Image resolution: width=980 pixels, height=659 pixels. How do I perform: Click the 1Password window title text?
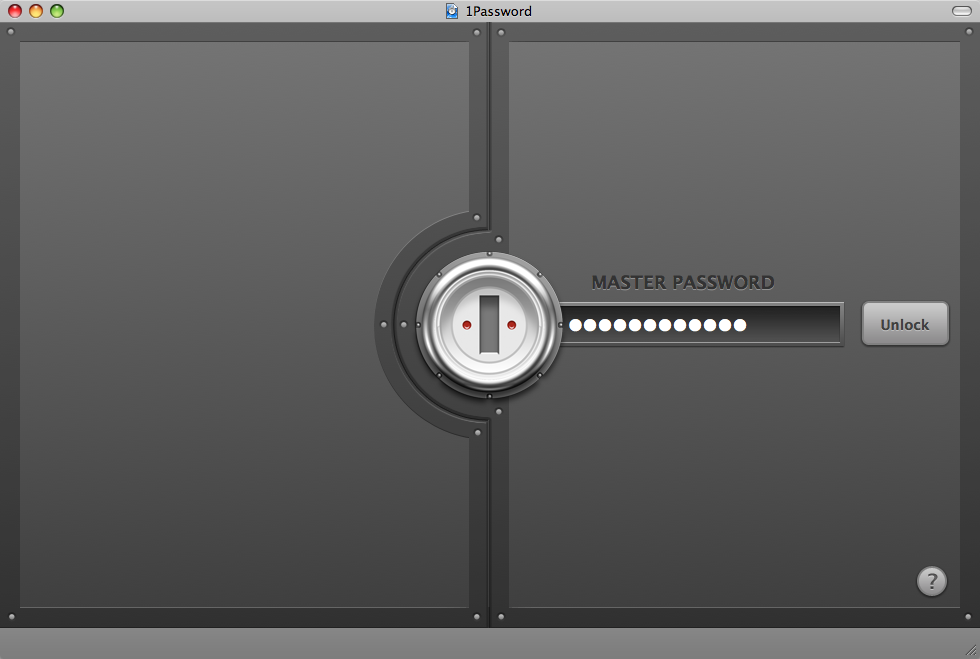pyautogui.click(x=498, y=11)
